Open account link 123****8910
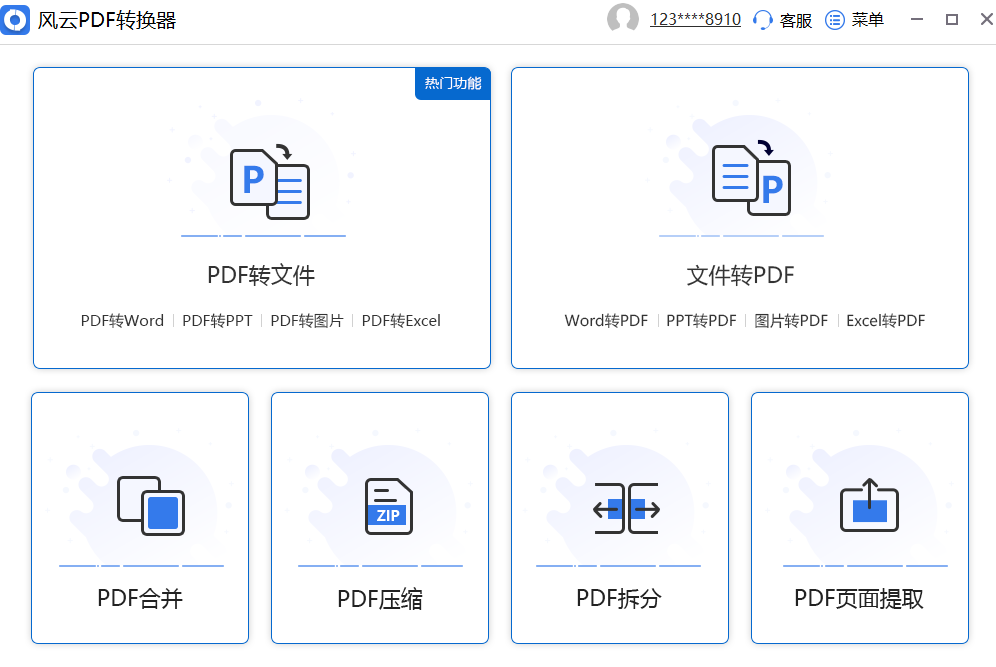This screenshot has width=996, height=667. click(x=695, y=20)
